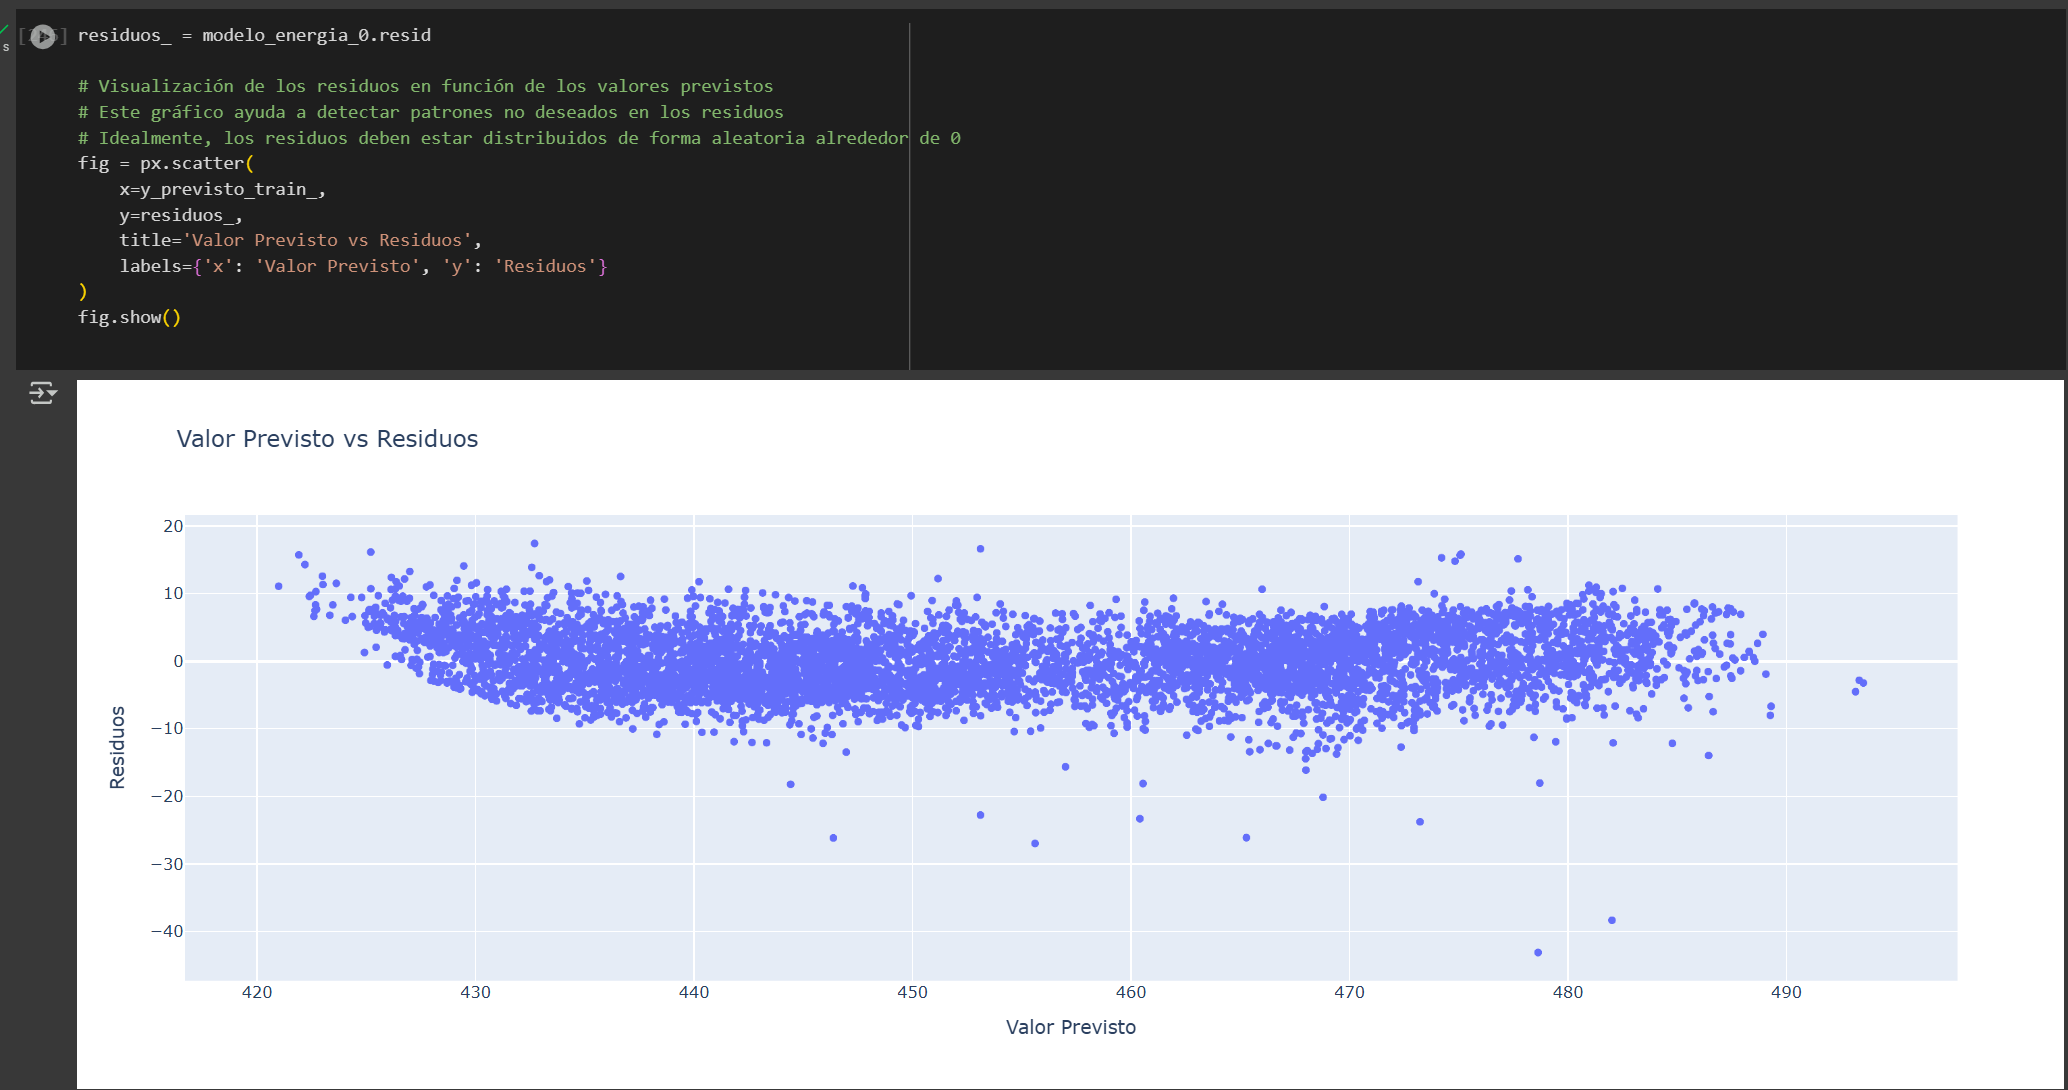Click the y-axis label 'Residuos'
This screenshot has width=2068, height=1090.
click(x=118, y=747)
